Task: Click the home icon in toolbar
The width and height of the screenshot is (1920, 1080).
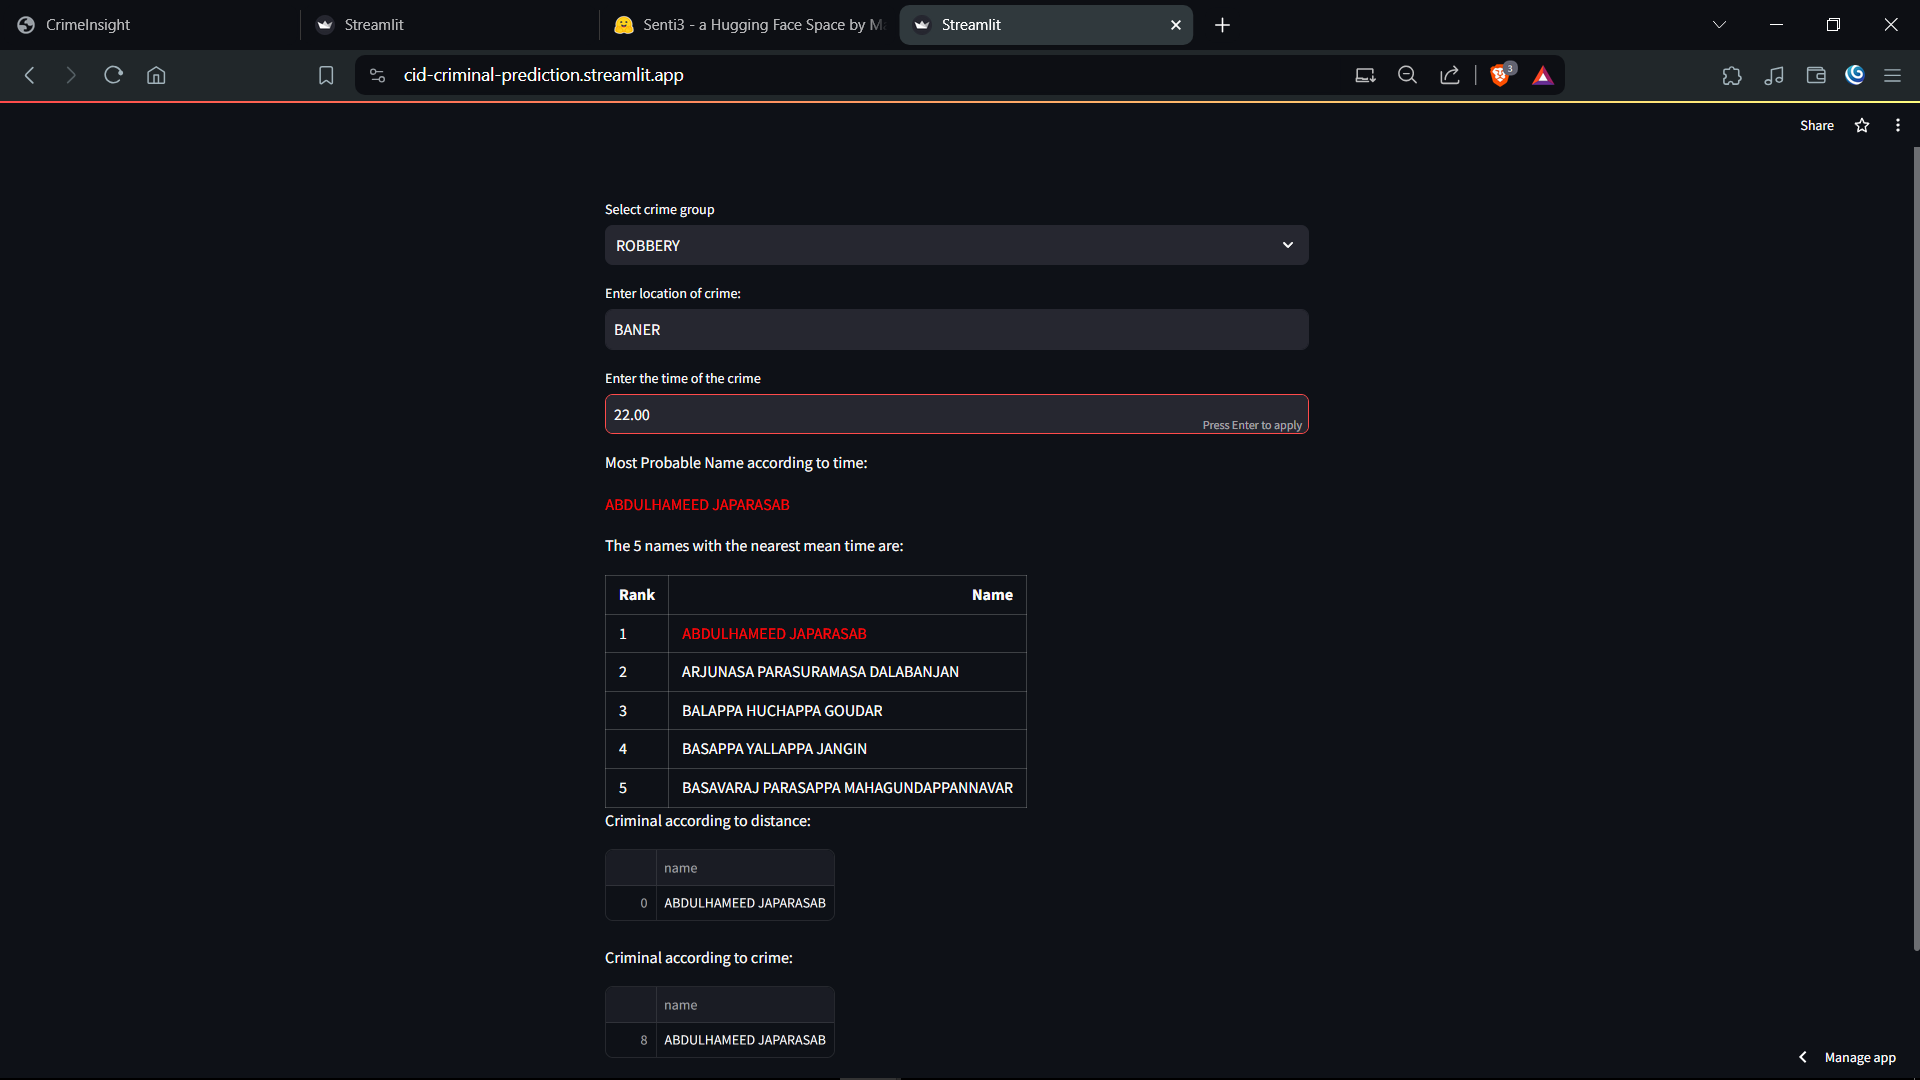Action: point(156,75)
